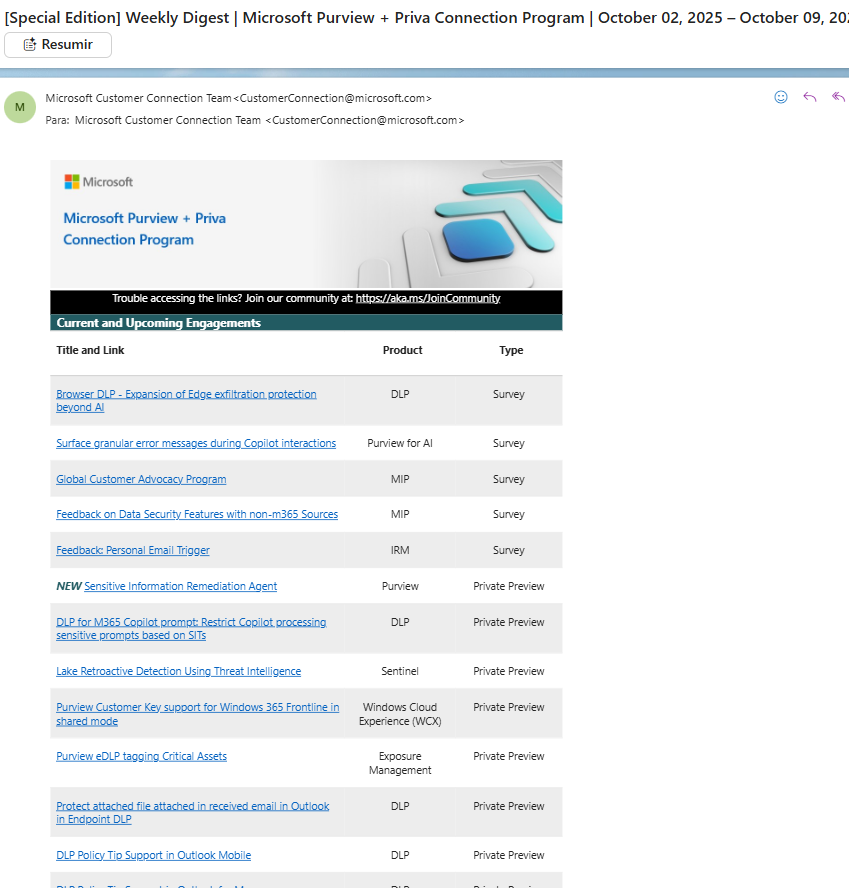Open DLP for M365 Copilot prompt link

[x=191, y=622]
